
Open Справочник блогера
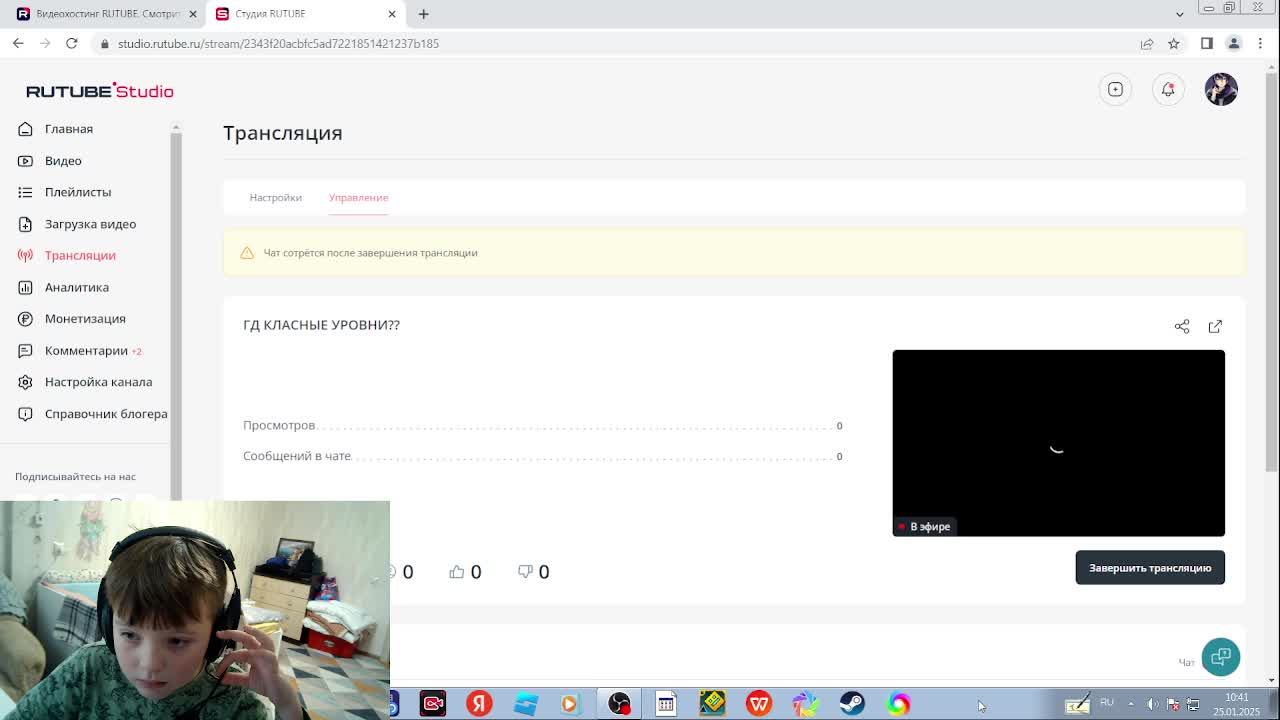click(x=106, y=414)
